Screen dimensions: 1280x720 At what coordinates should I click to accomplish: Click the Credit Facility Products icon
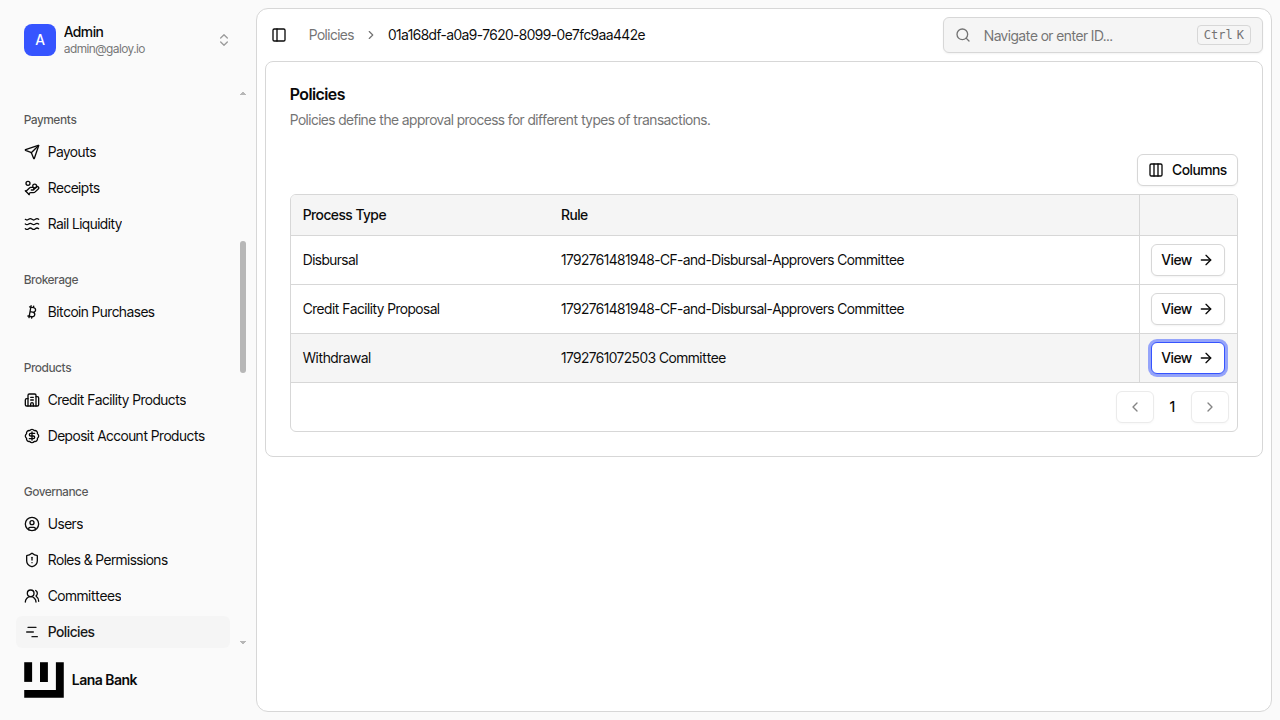32,400
